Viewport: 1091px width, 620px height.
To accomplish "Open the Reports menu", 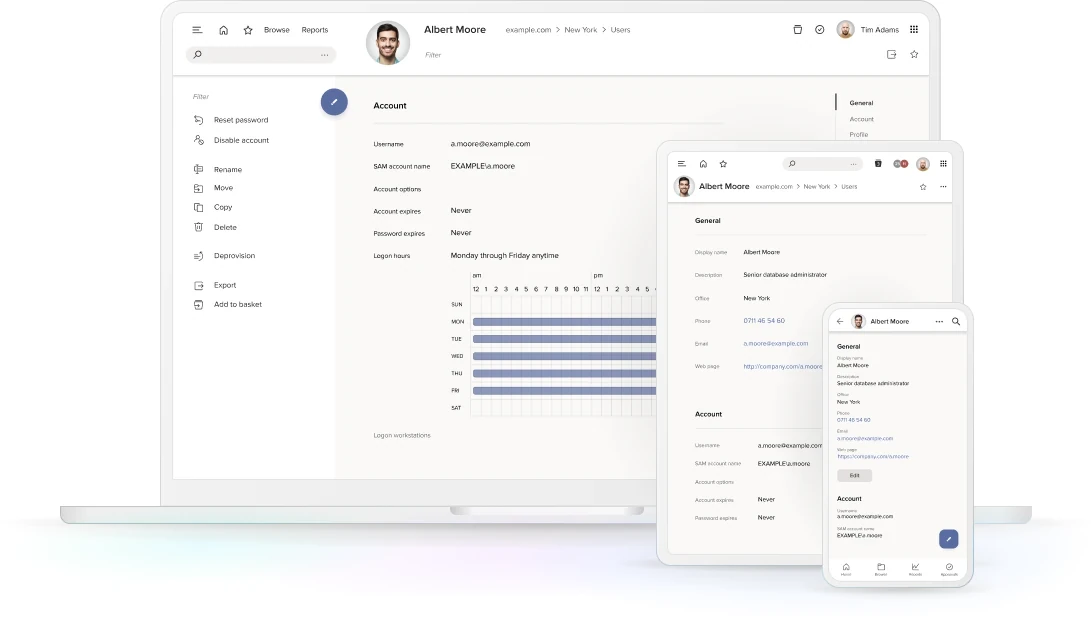I will tap(314, 30).
